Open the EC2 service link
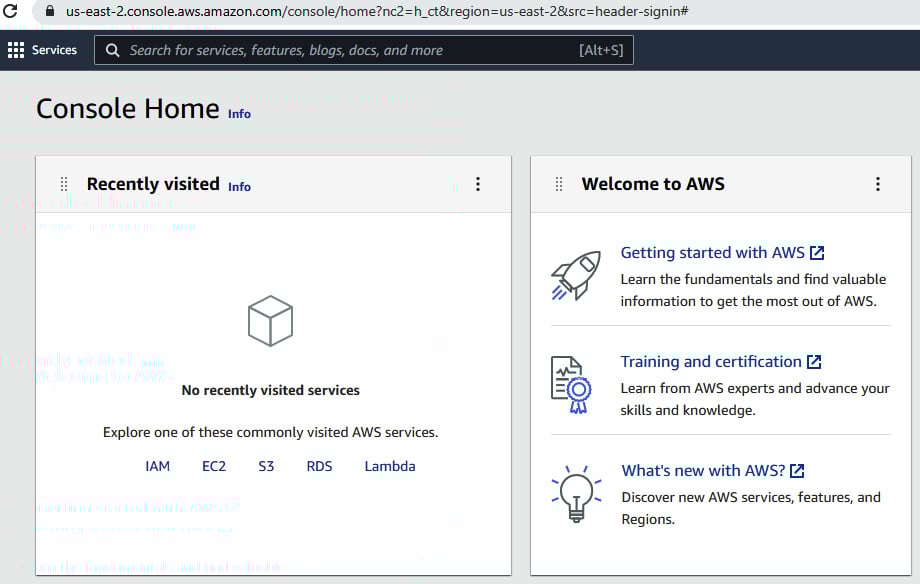Screen dimensions: 920x584 point(214,466)
